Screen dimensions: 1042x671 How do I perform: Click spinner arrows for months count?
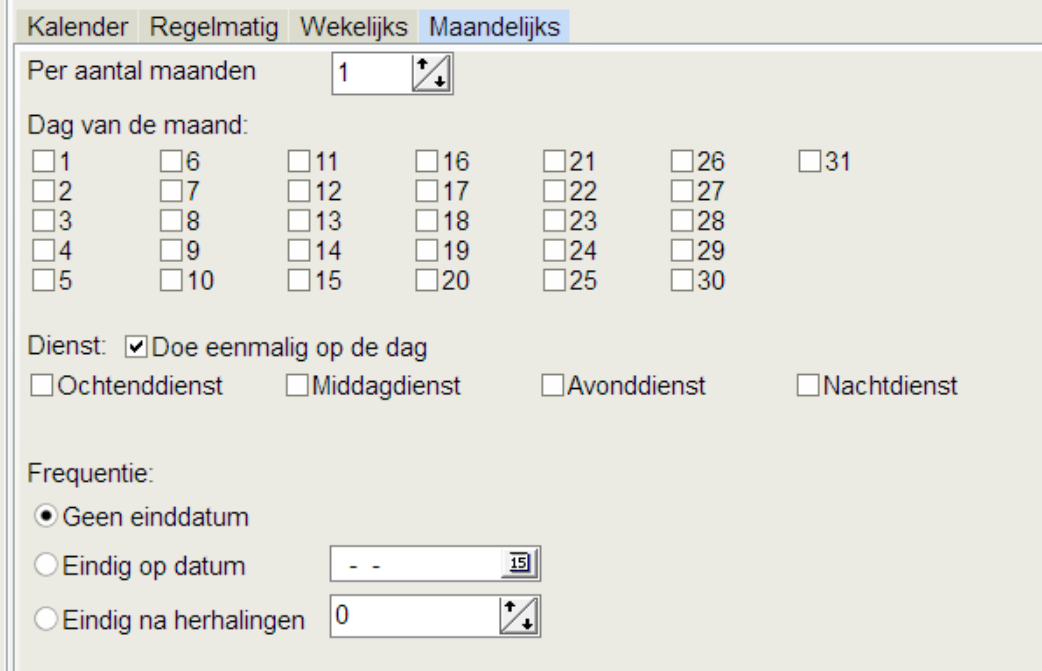coord(433,76)
